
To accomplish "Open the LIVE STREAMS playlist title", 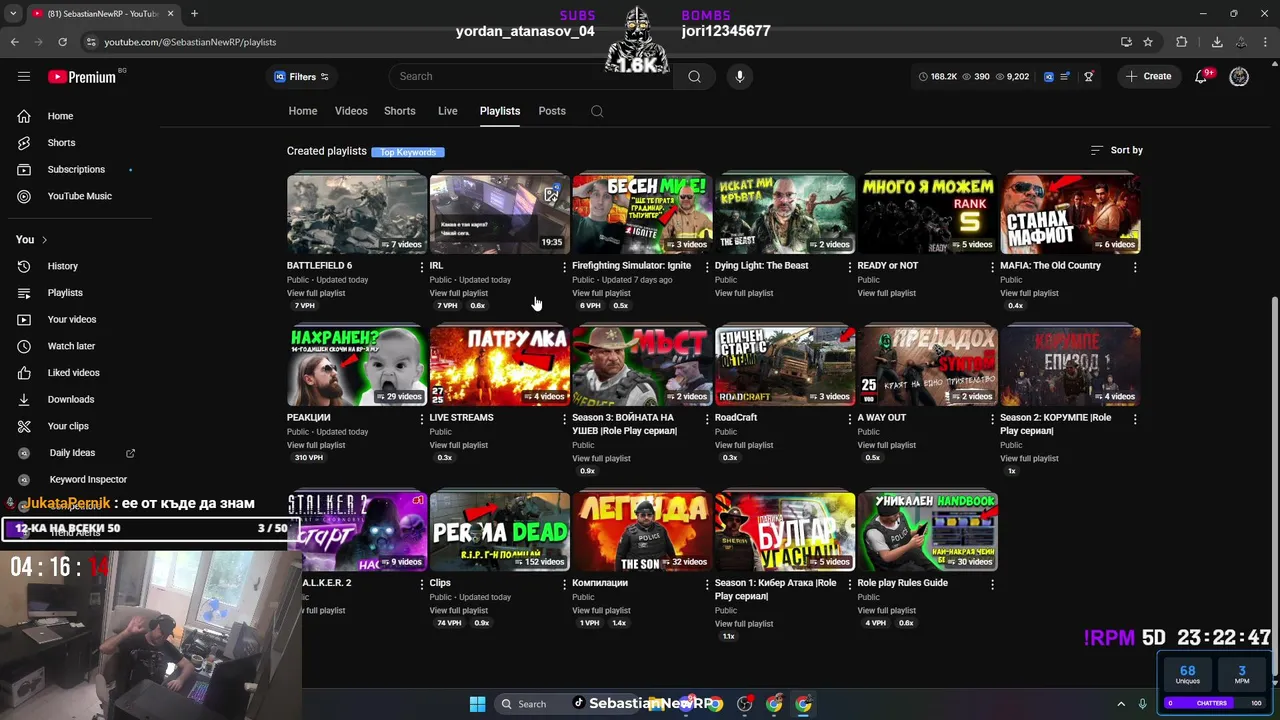I will (461, 417).
